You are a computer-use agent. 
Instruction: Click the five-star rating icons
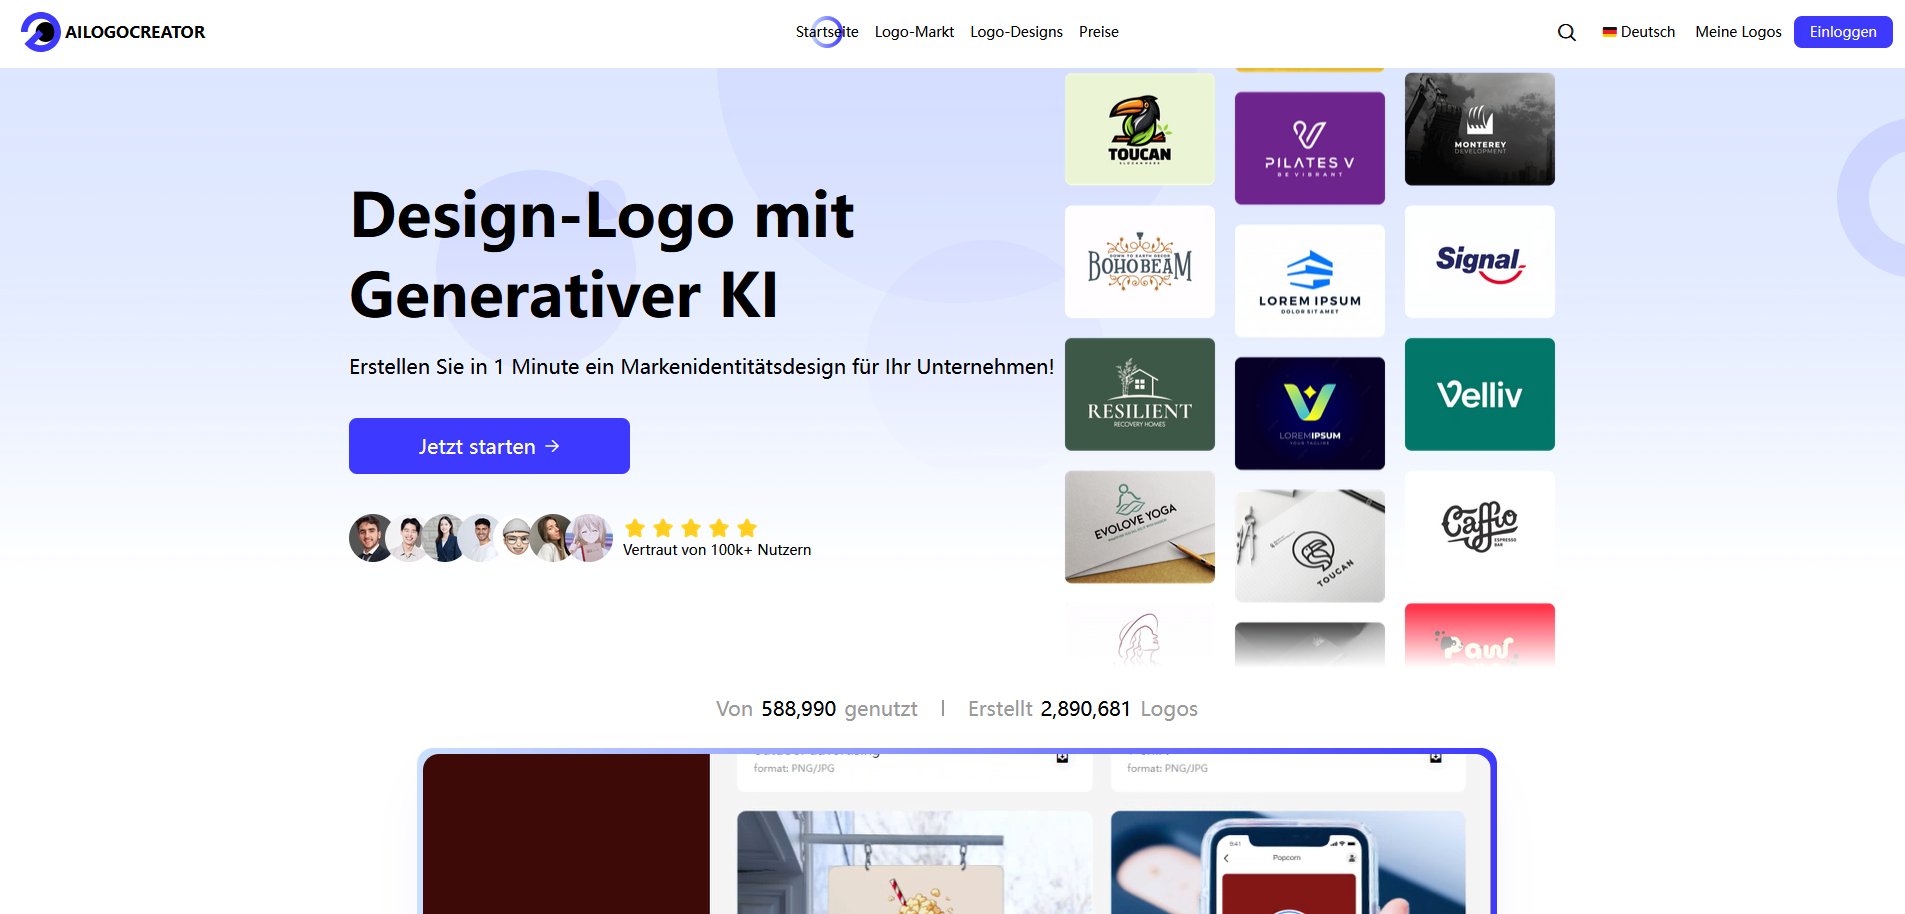690,528
